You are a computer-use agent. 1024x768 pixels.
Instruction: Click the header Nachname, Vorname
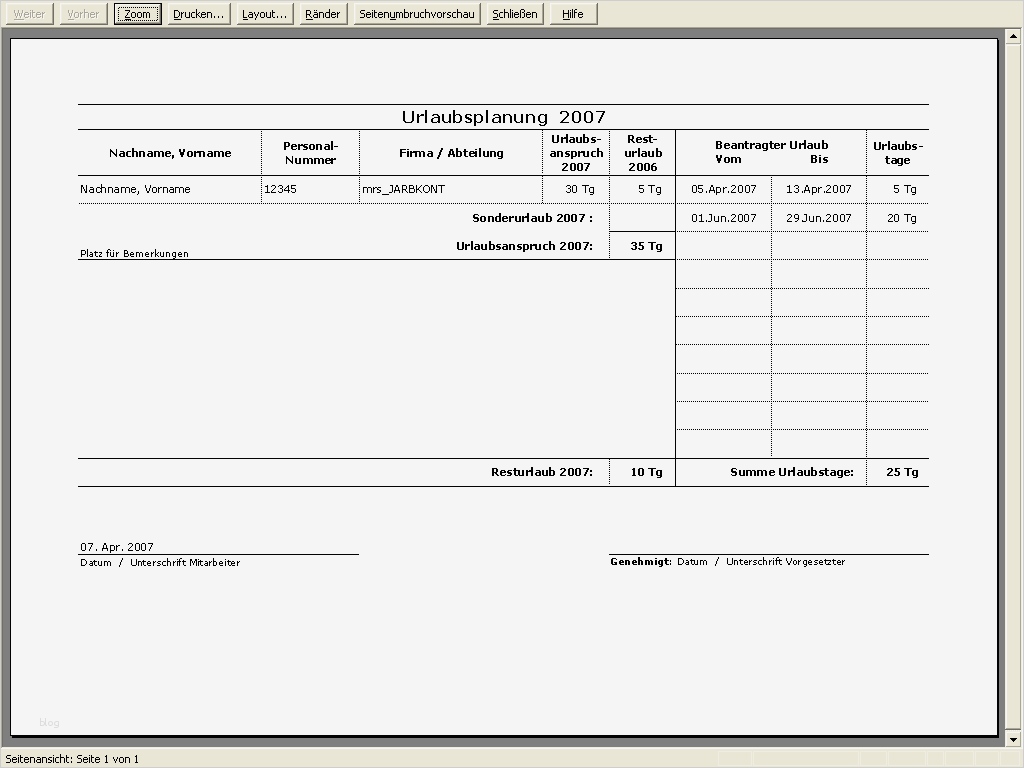pos(170,153)
